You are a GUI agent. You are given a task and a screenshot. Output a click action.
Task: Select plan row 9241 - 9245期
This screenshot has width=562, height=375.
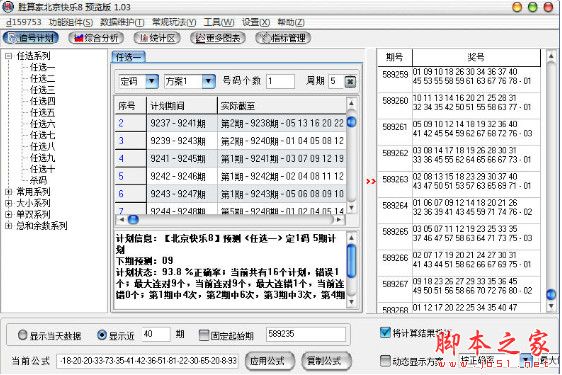pos(230,158)
